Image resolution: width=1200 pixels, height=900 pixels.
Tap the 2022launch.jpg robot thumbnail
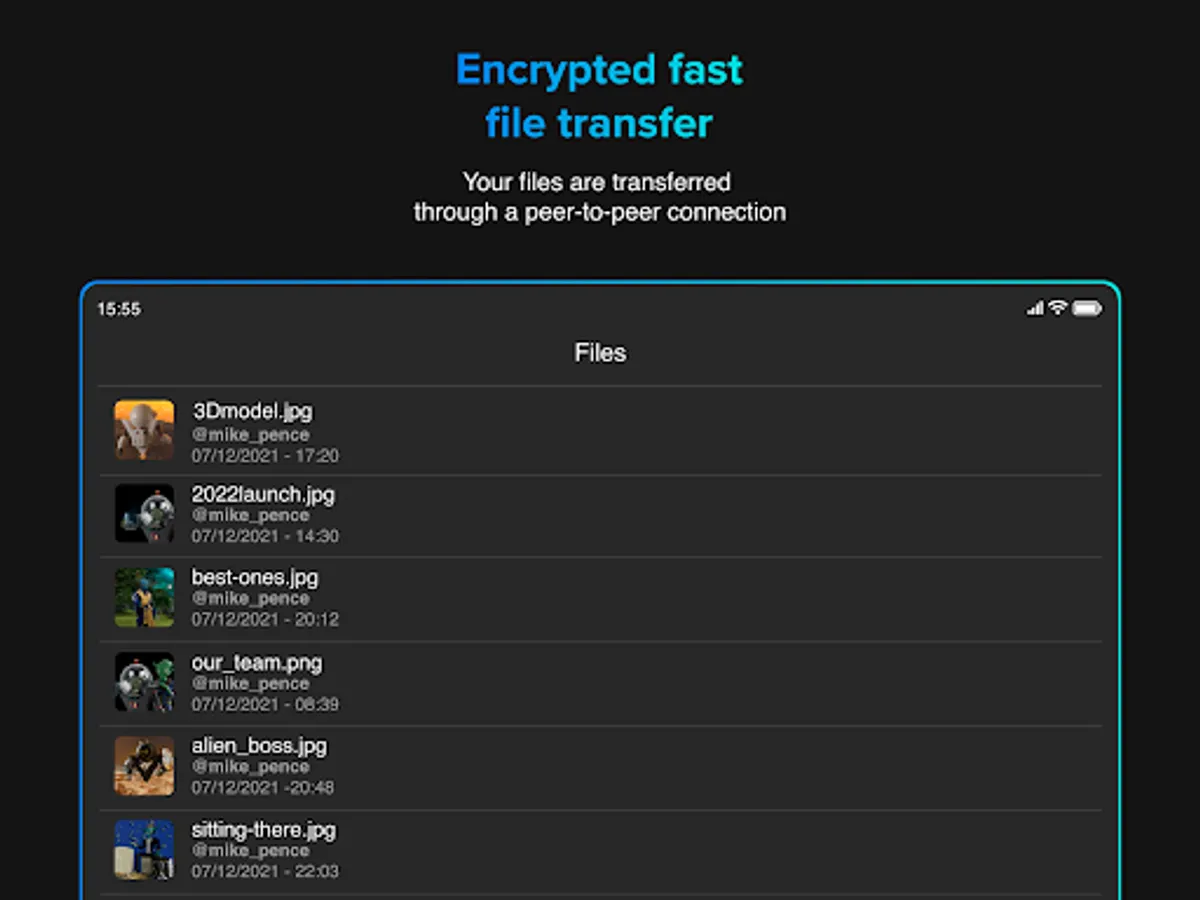click(x=144, y=514)
